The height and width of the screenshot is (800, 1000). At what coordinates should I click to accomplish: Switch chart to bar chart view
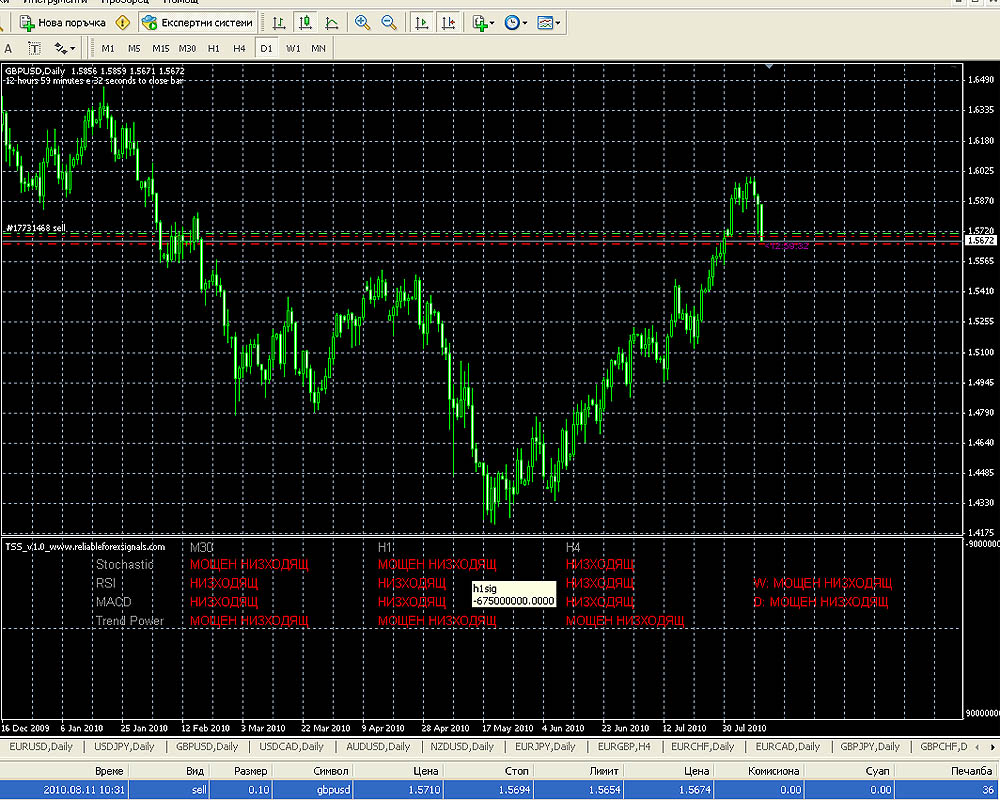point(279,23)
